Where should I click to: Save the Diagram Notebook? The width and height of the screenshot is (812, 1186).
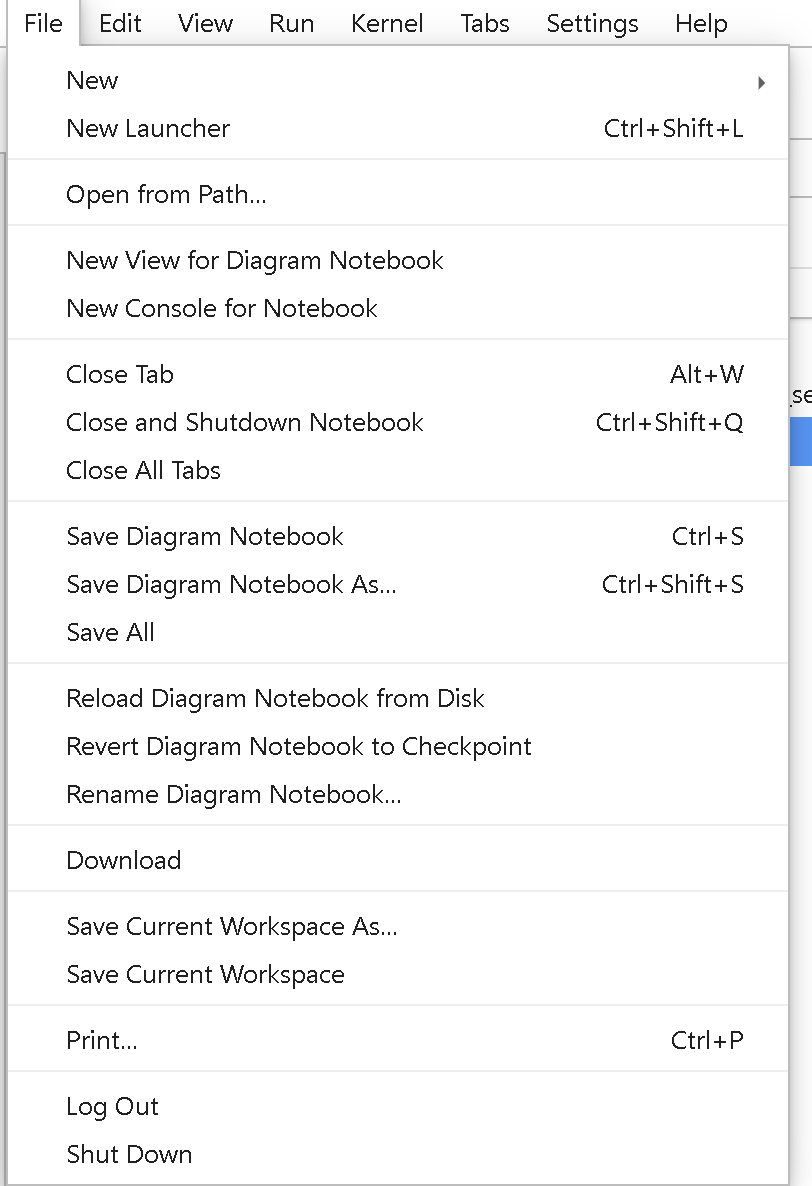(x=205, y=536)
